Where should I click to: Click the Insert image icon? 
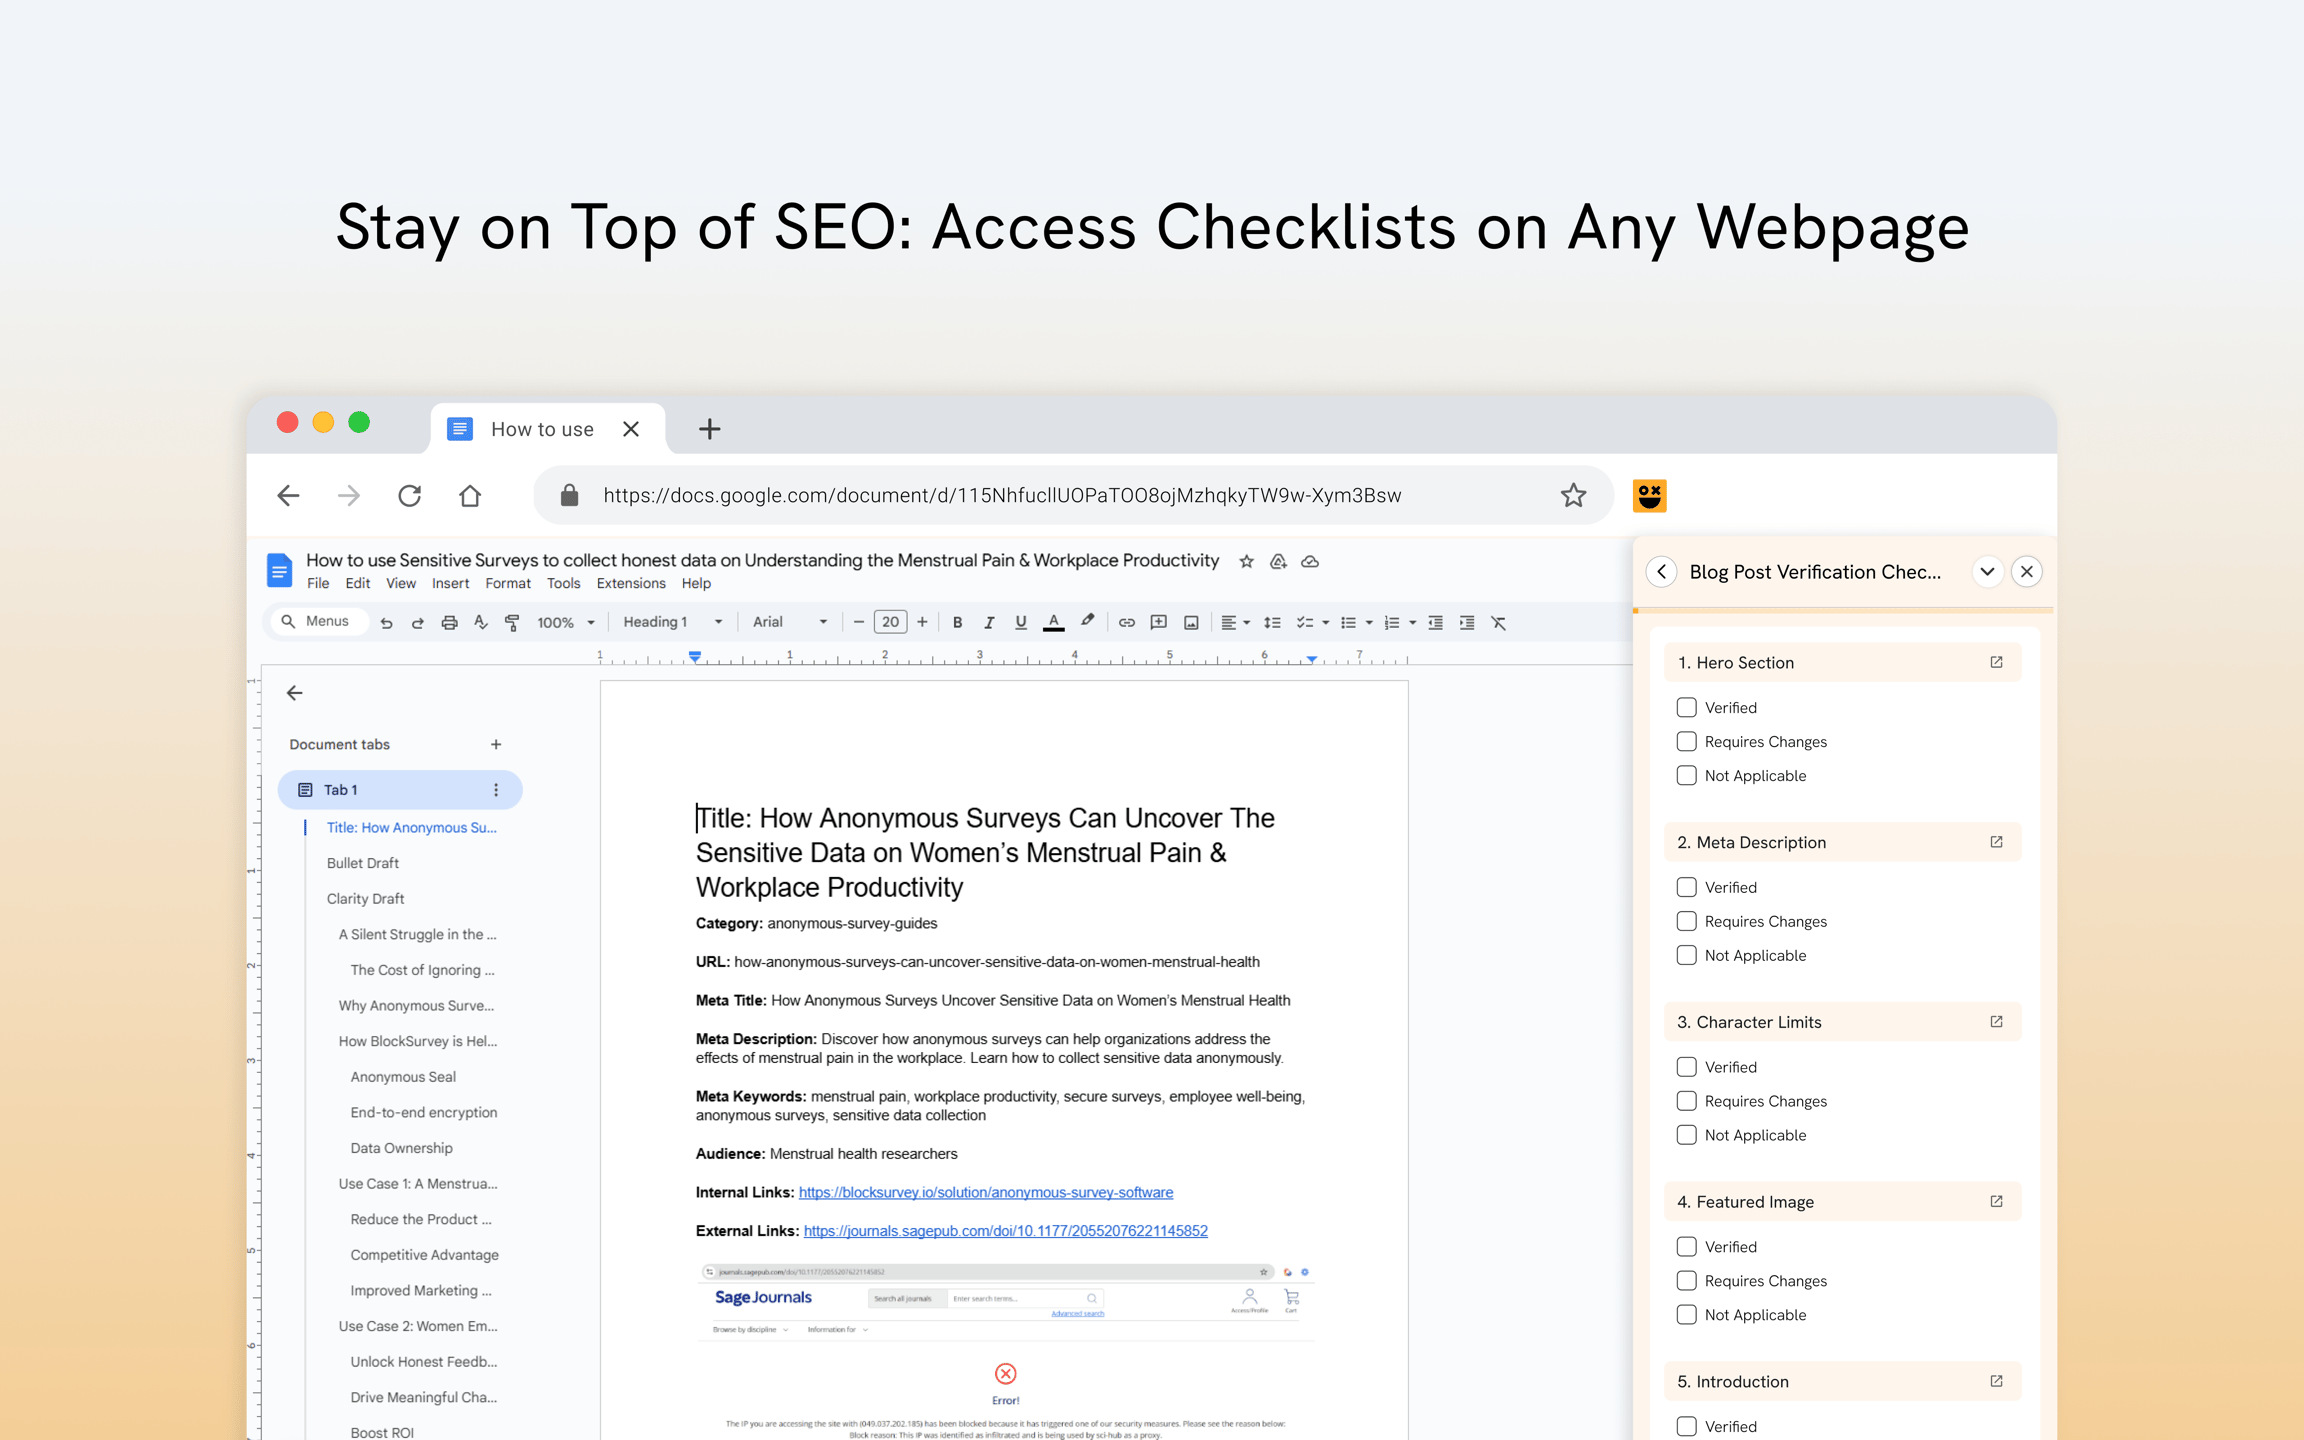click(x=1191, y=622)
